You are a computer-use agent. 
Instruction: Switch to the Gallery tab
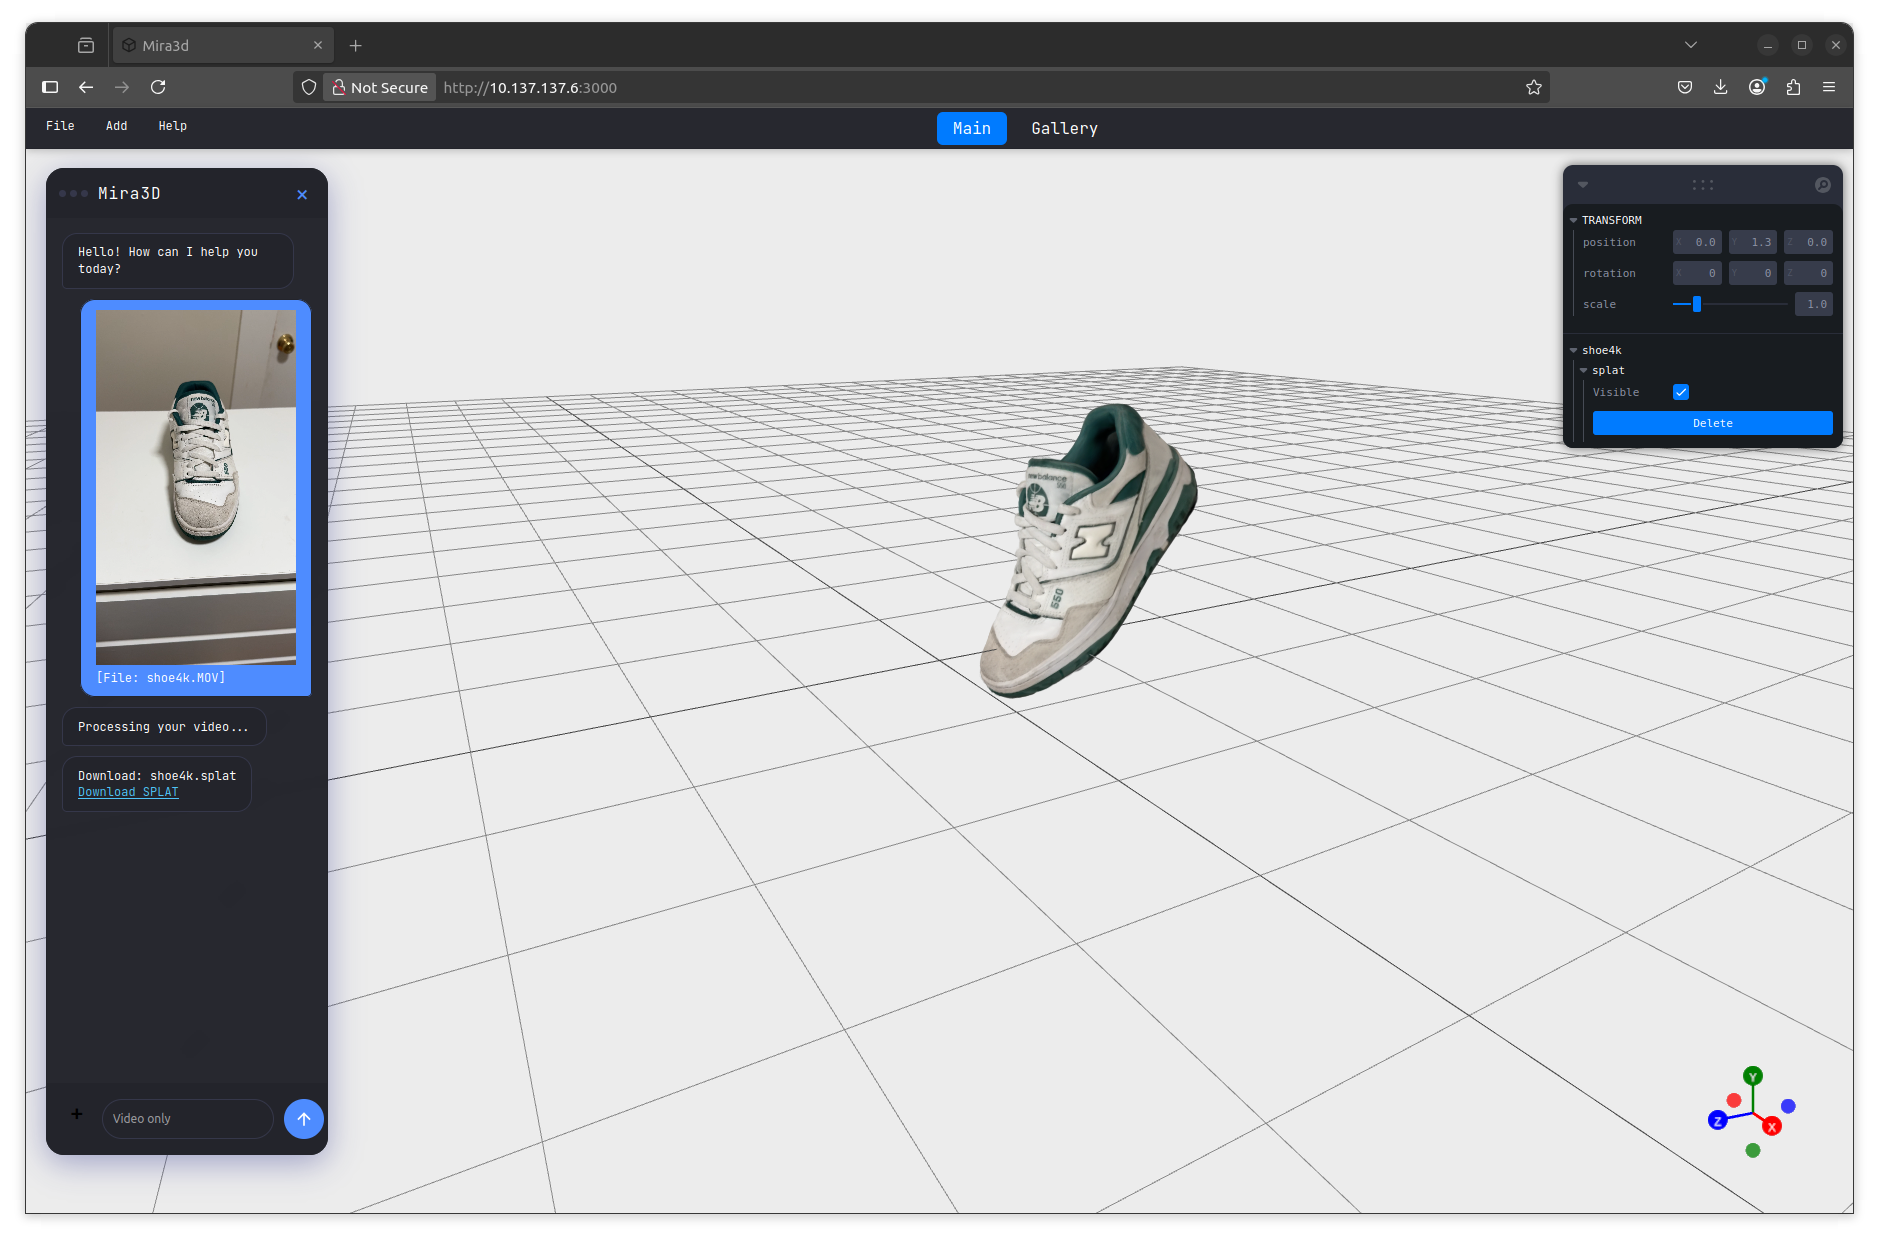[x=1063, y=128]
